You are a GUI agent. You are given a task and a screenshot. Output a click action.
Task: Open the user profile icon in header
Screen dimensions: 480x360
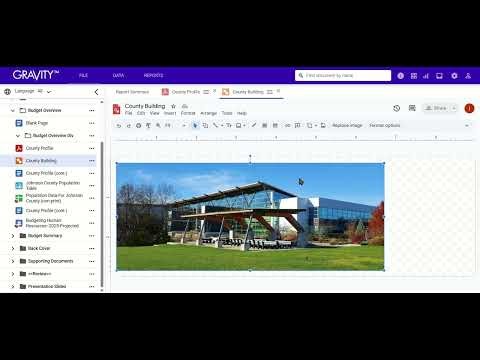[x=468, y=76]
